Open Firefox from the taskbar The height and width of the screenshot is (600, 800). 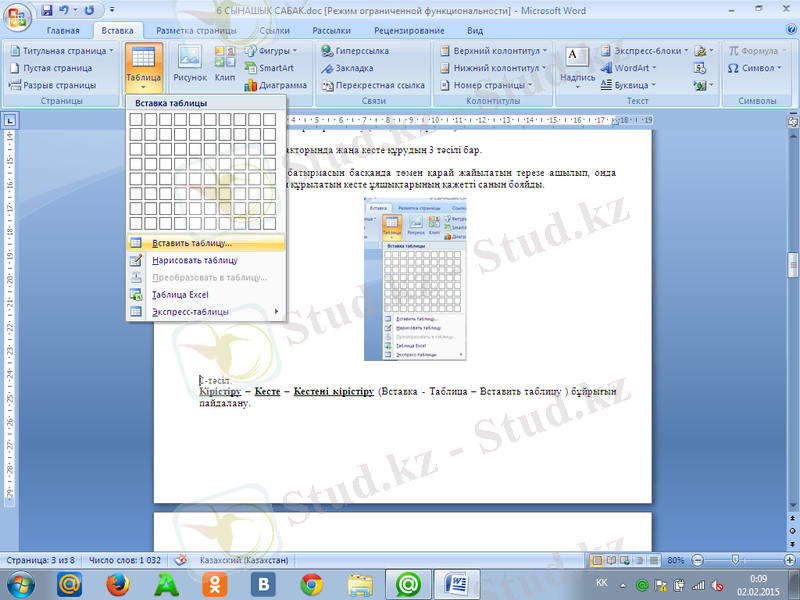118,583
